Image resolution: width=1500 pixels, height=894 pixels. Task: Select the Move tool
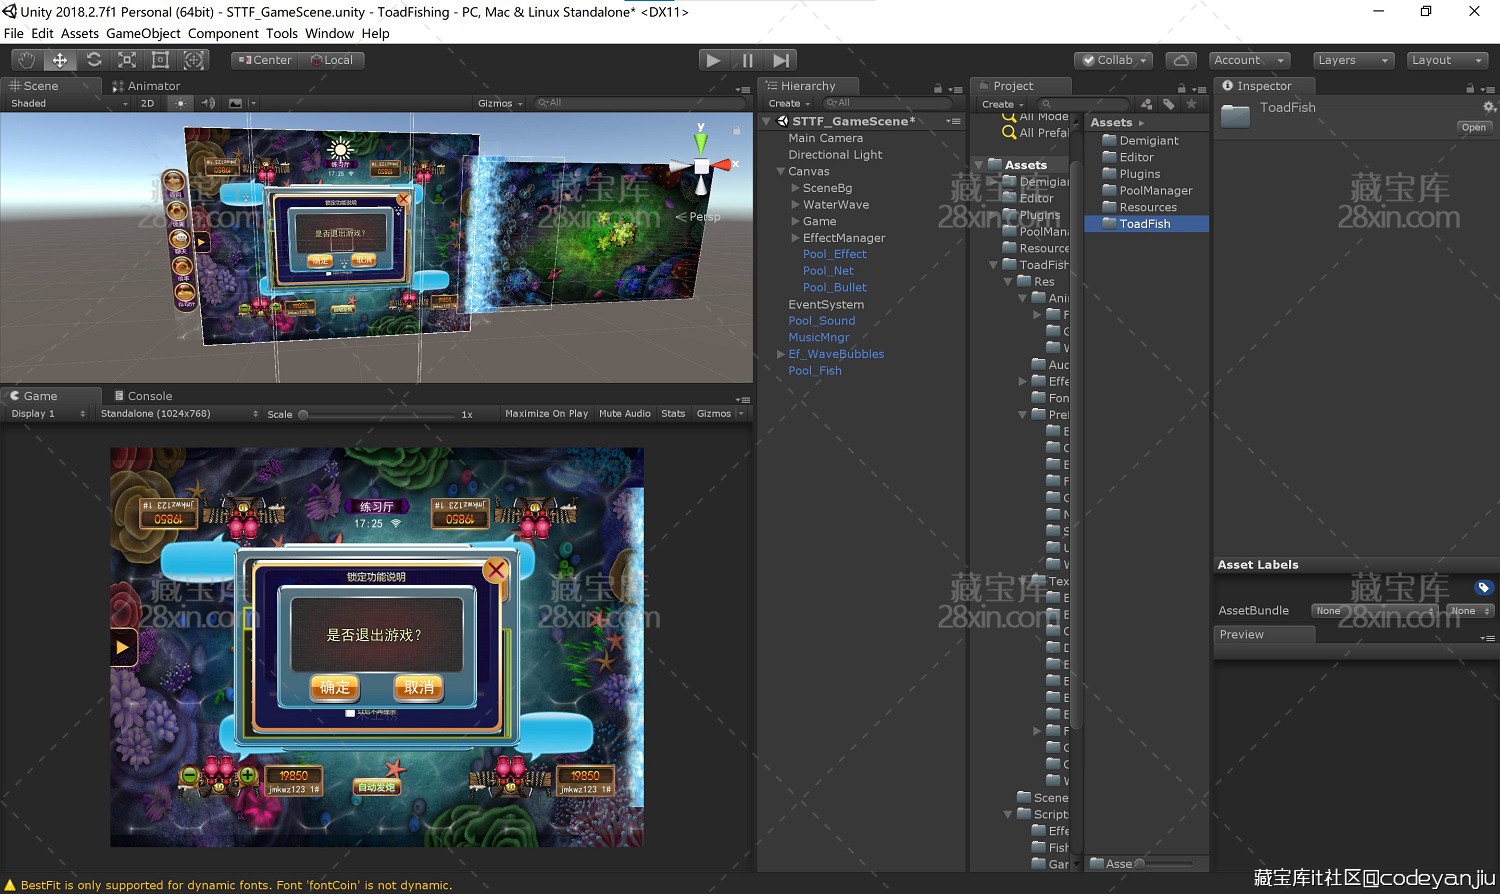click(60, 60)
